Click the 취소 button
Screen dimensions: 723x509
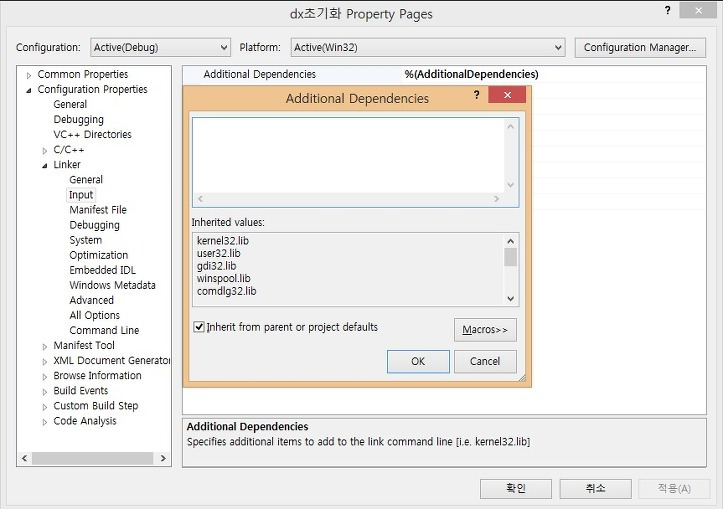595,488
